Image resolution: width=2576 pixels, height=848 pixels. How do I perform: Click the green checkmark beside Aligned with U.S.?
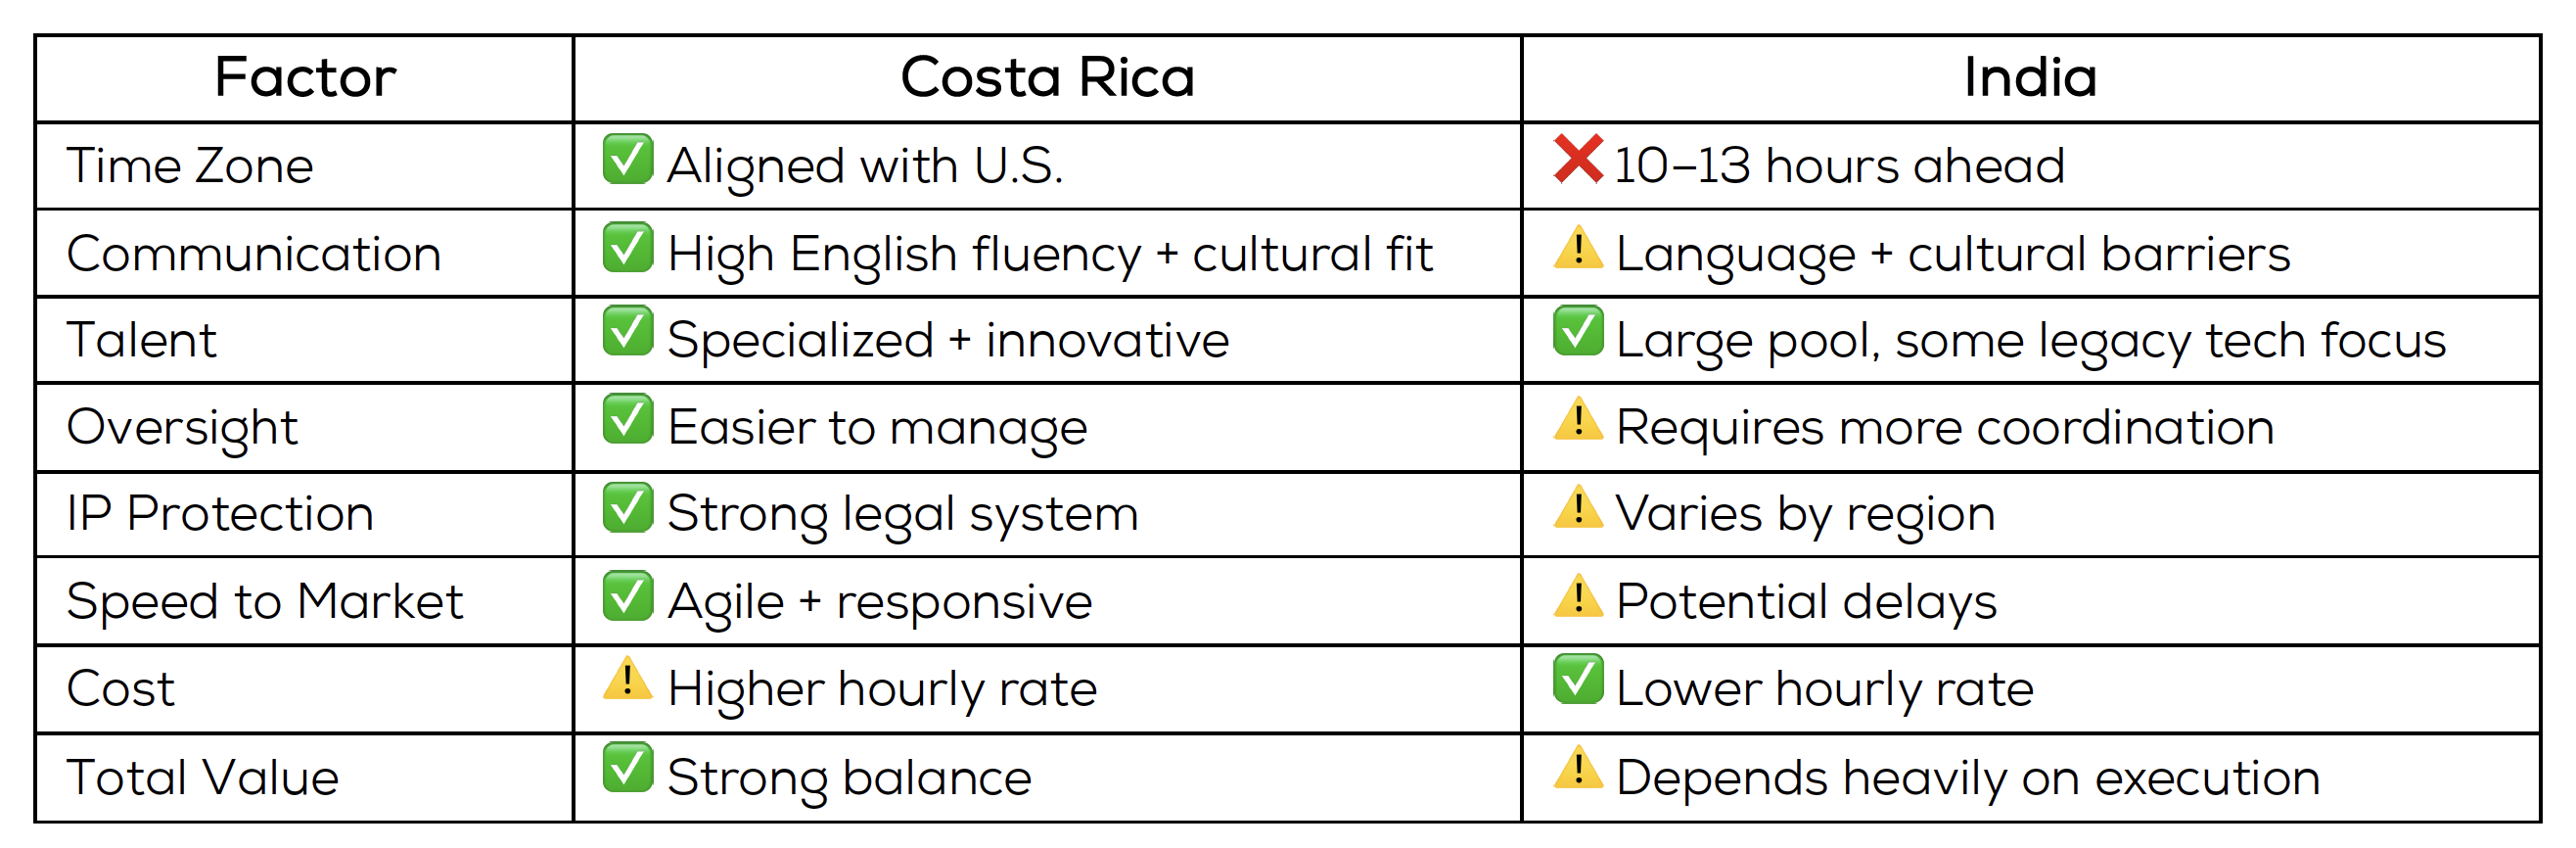[628, 159]
